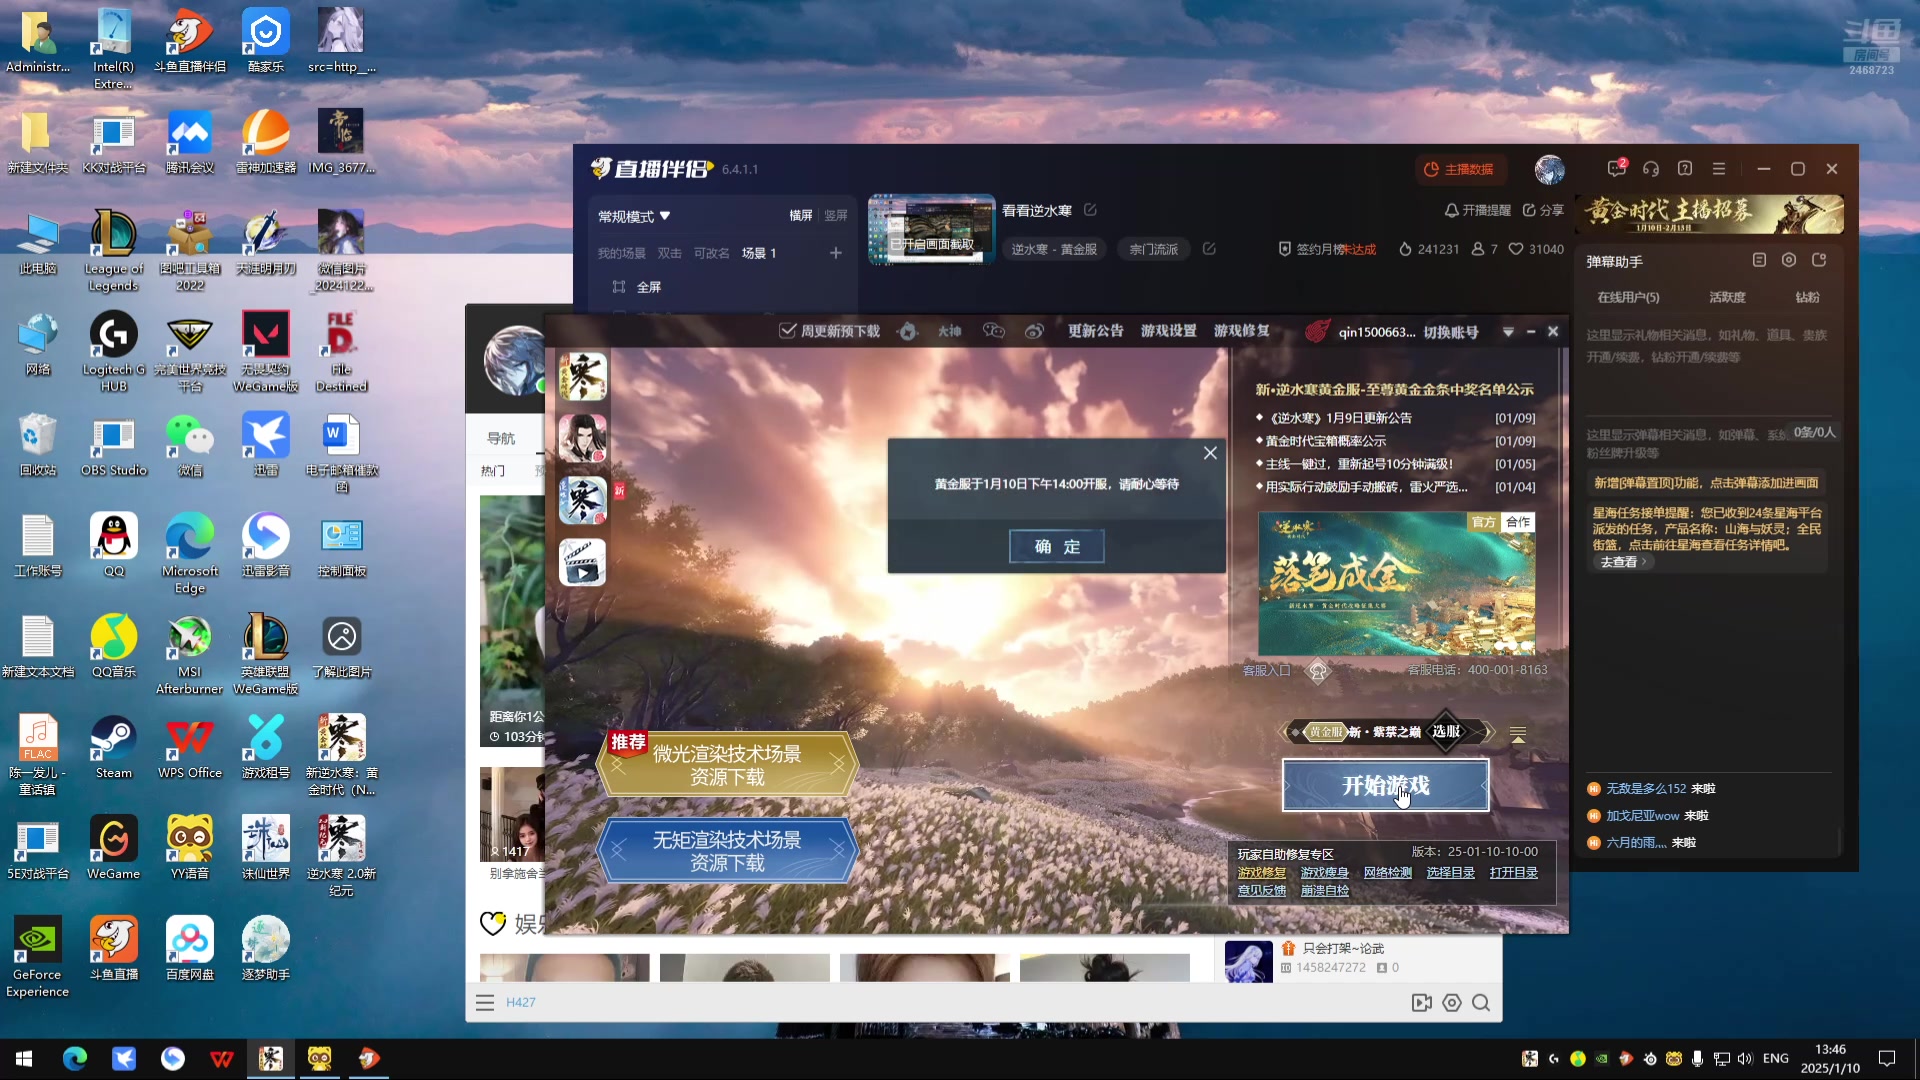
Task: Open 《逆水寒》1月9日更新公告 news item
Action: point(1340,418)
